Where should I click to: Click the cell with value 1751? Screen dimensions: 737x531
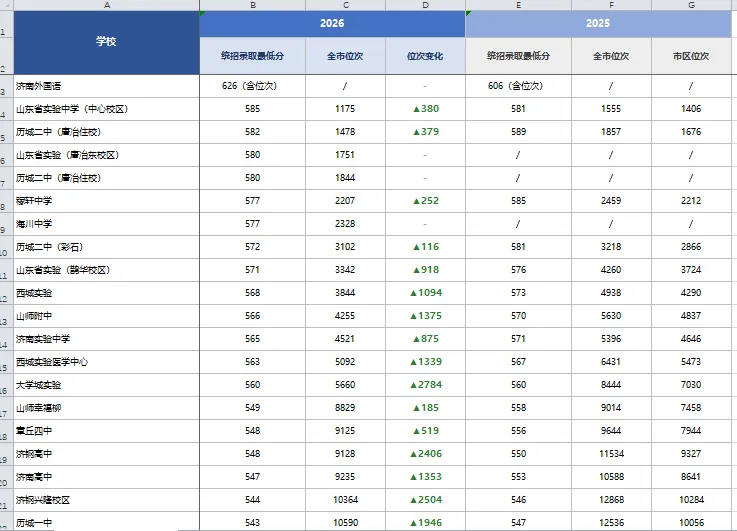coord(345,155)
